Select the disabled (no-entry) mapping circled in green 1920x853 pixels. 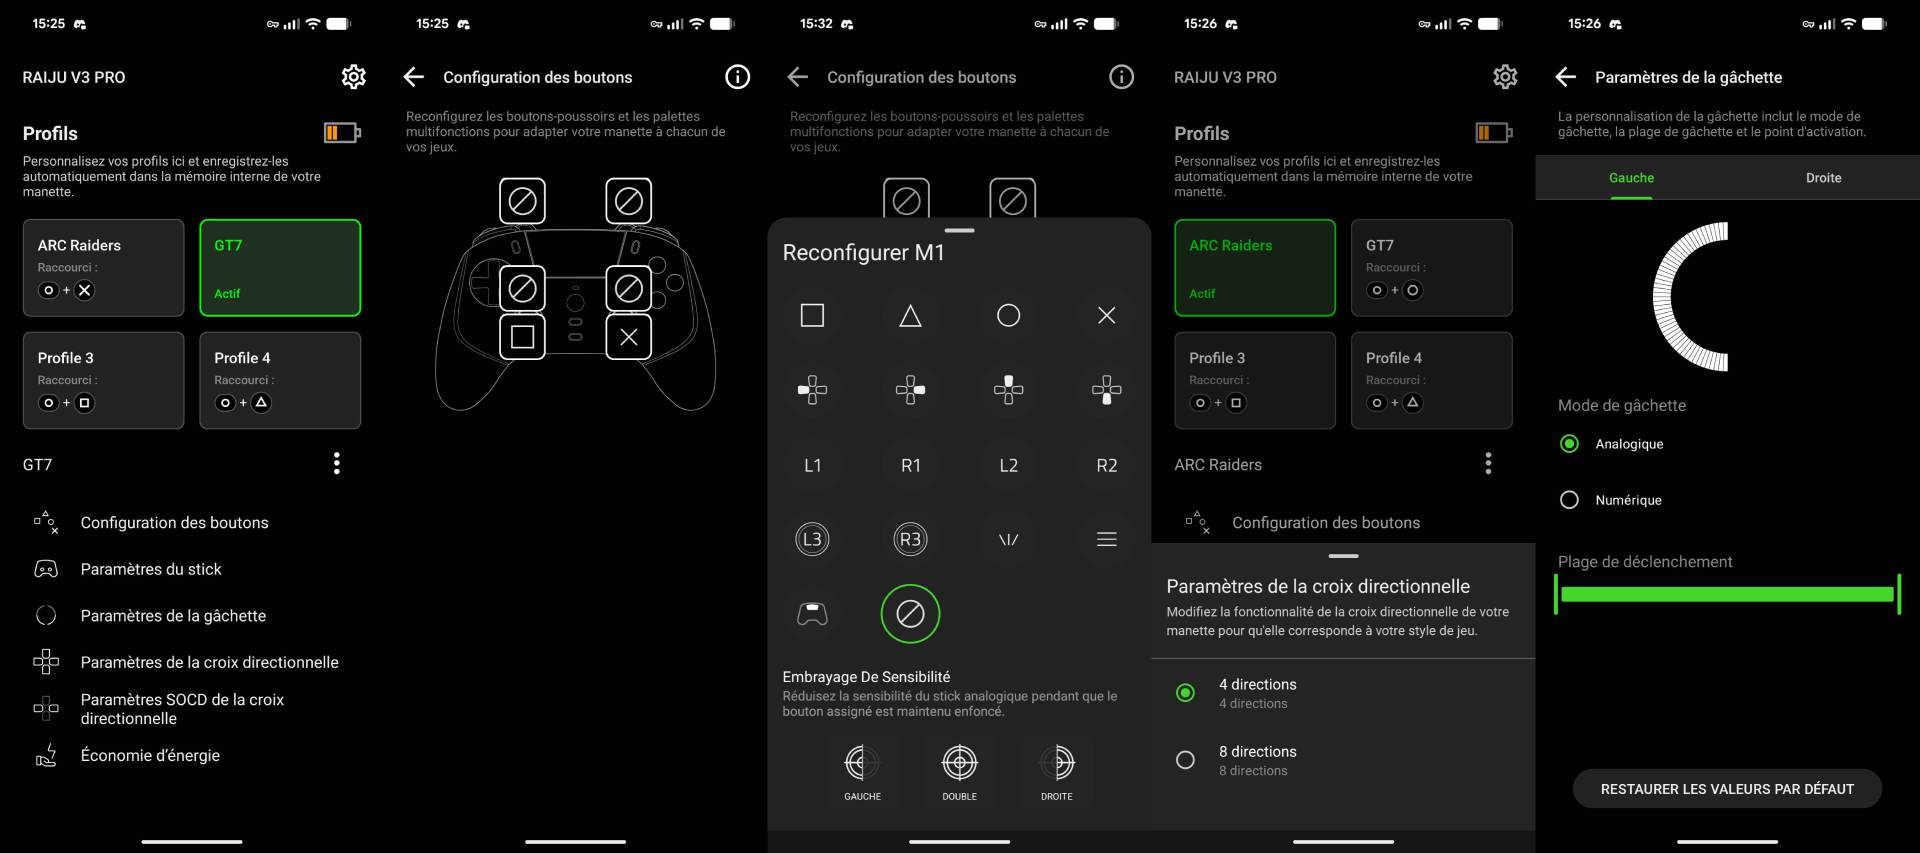click(x=910, y=614)
